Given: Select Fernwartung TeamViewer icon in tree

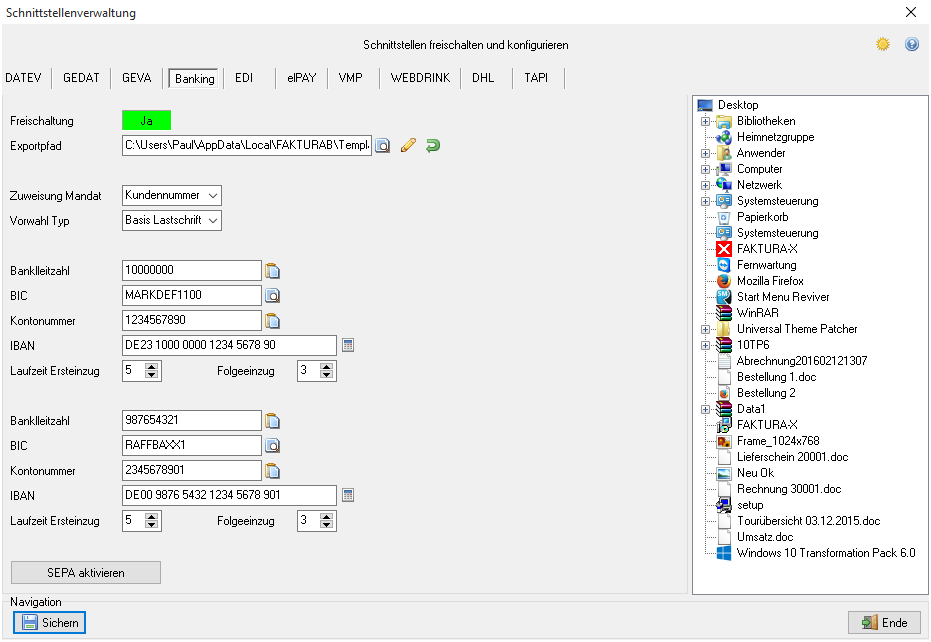Looking at the screenshot, I should (724, 265).
